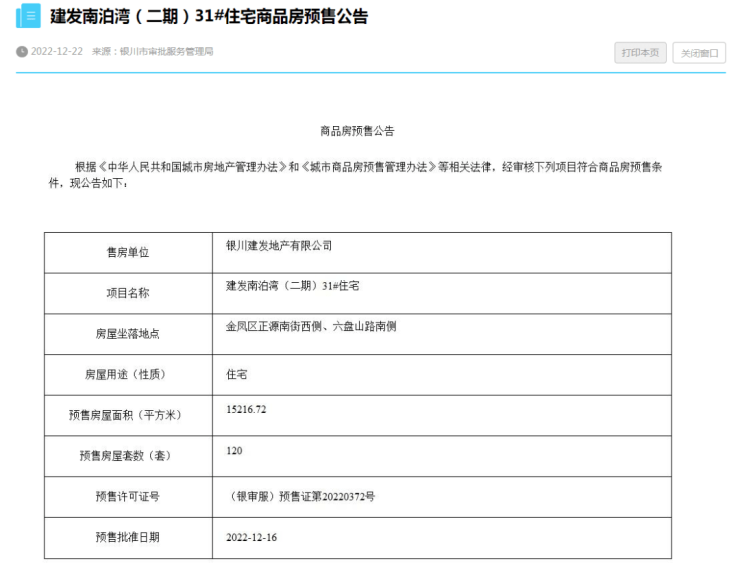Image resolution: width=740 pixels, height=565 pixels.
Task: Click the value 建发南泊湾（二期）31#住宅
Action: pyautogui.click(x=293, y=286)
